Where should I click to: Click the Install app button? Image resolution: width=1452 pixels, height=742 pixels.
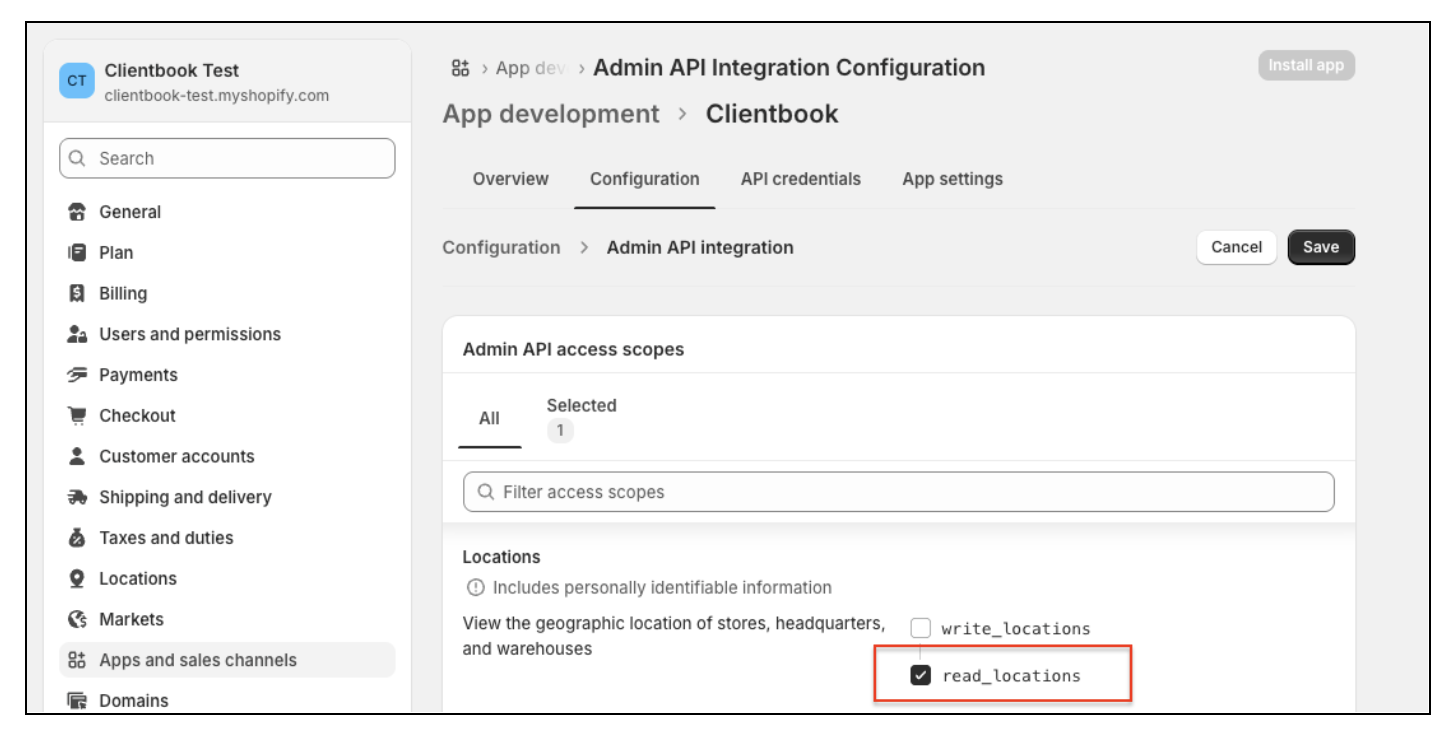(1306, 66)
